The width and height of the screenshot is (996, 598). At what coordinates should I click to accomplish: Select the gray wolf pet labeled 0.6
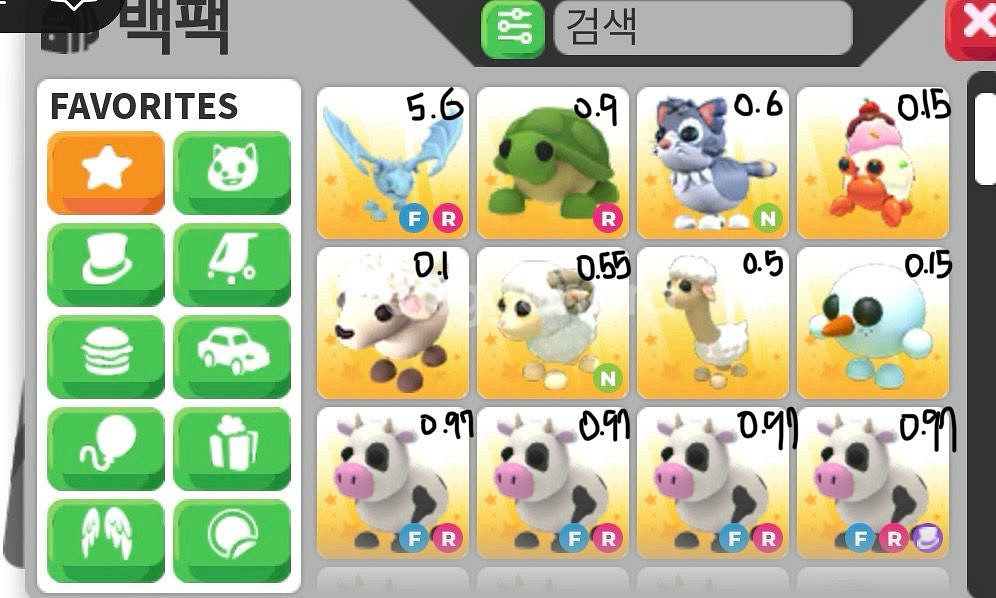(713, 163)
